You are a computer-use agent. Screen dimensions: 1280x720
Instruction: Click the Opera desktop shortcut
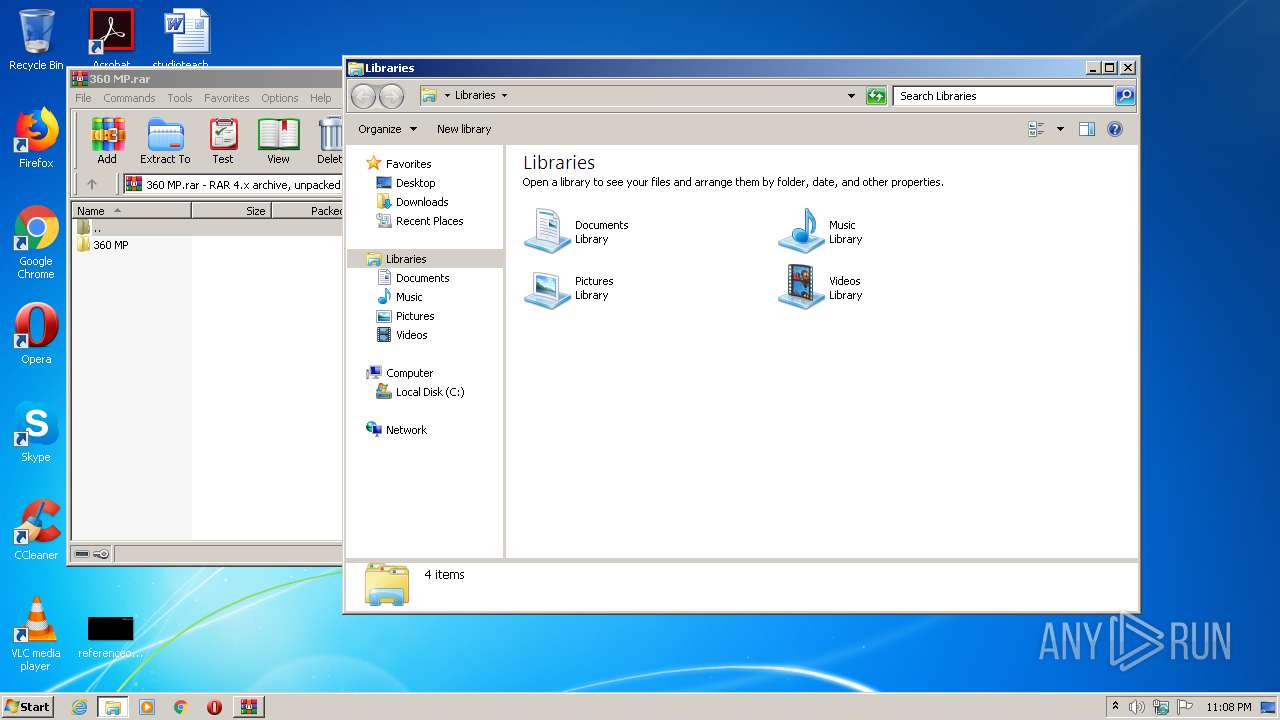click(36, 334)
